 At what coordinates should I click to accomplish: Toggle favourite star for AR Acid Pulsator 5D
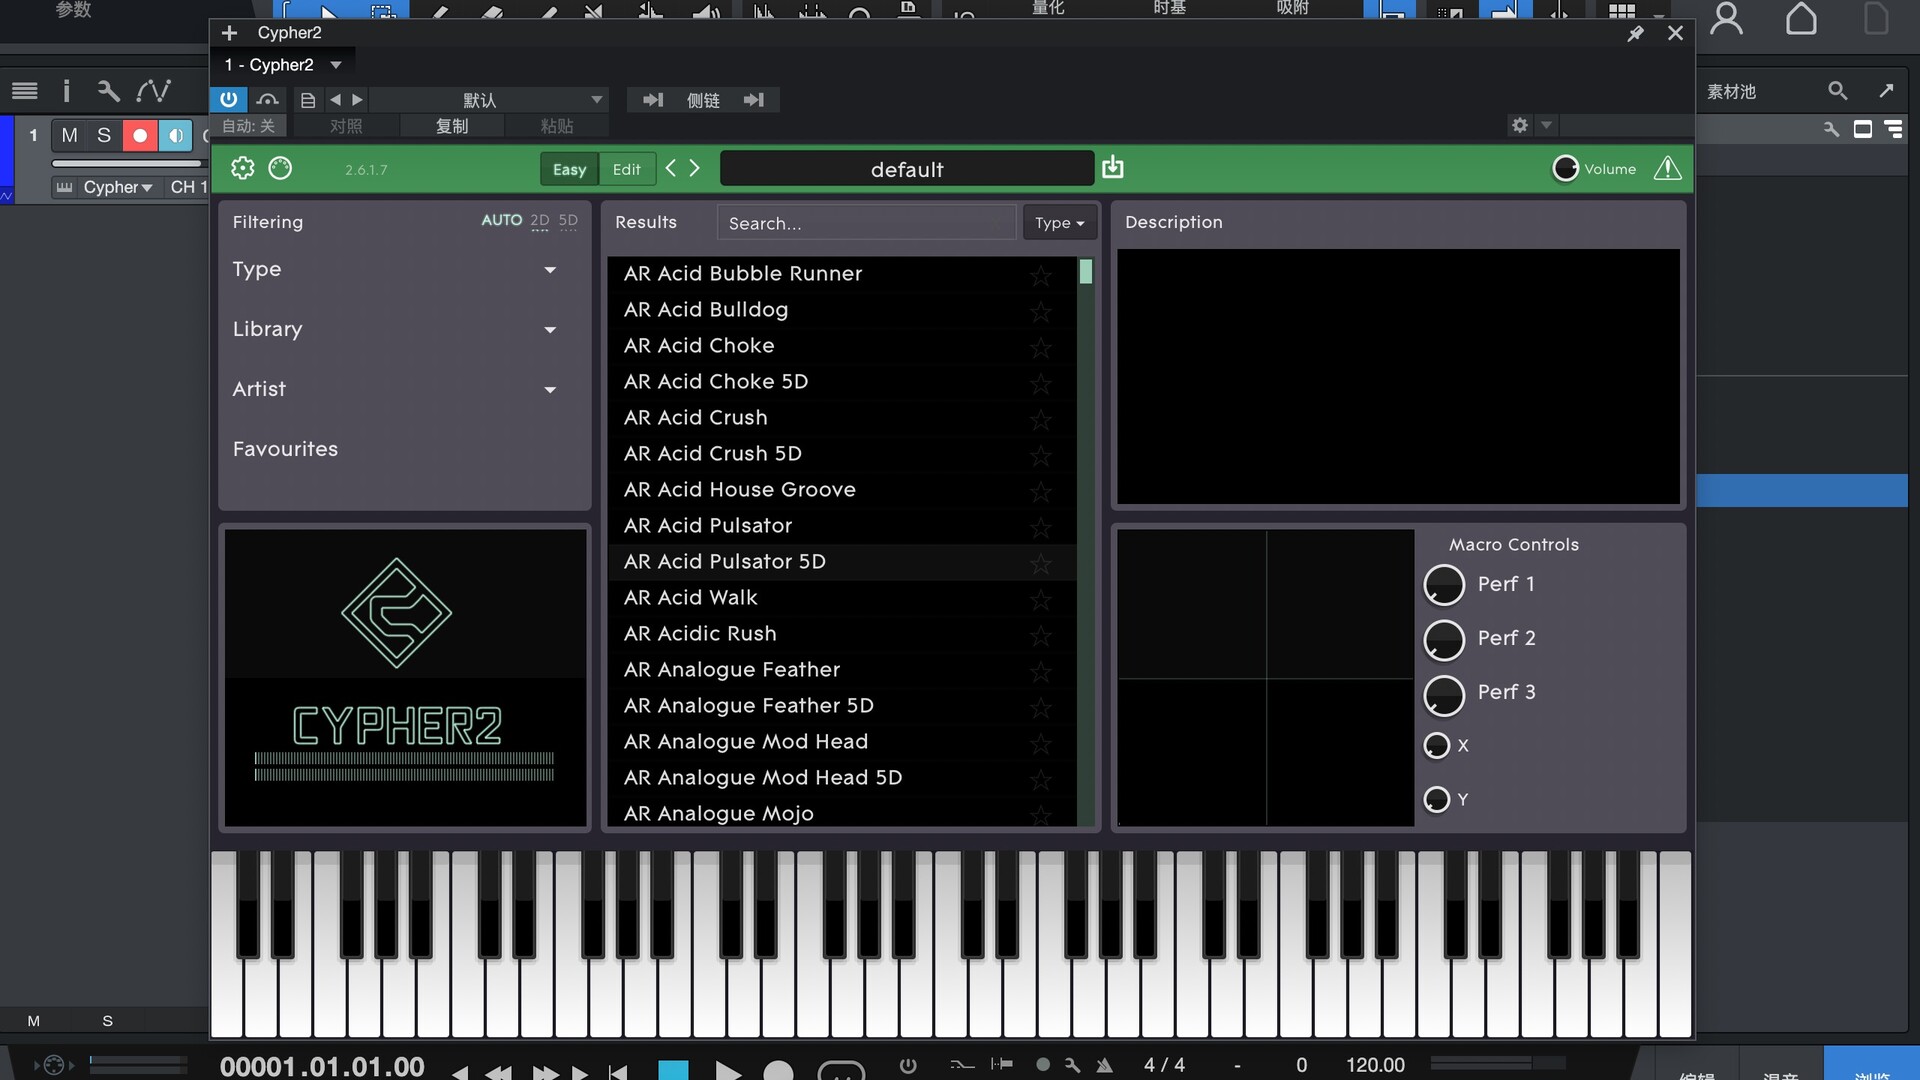click(1041, 563)
